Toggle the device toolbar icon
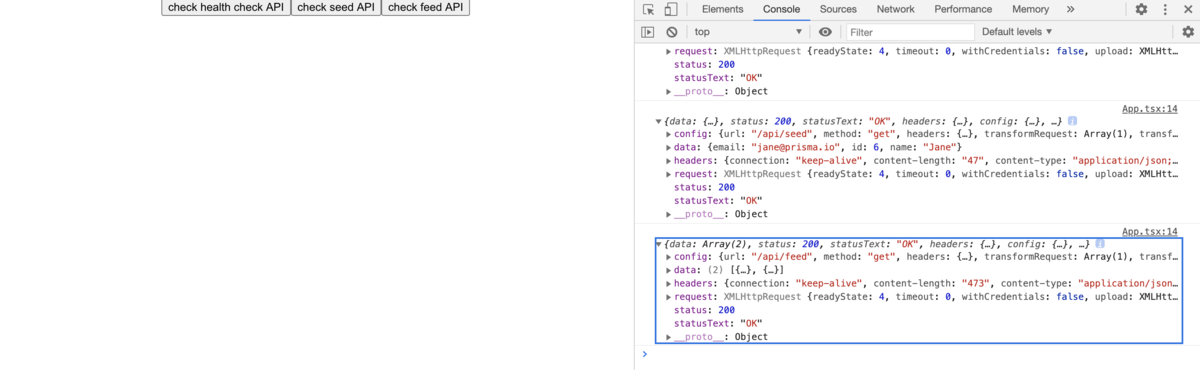1200x370 pixels. coord(670,9)
